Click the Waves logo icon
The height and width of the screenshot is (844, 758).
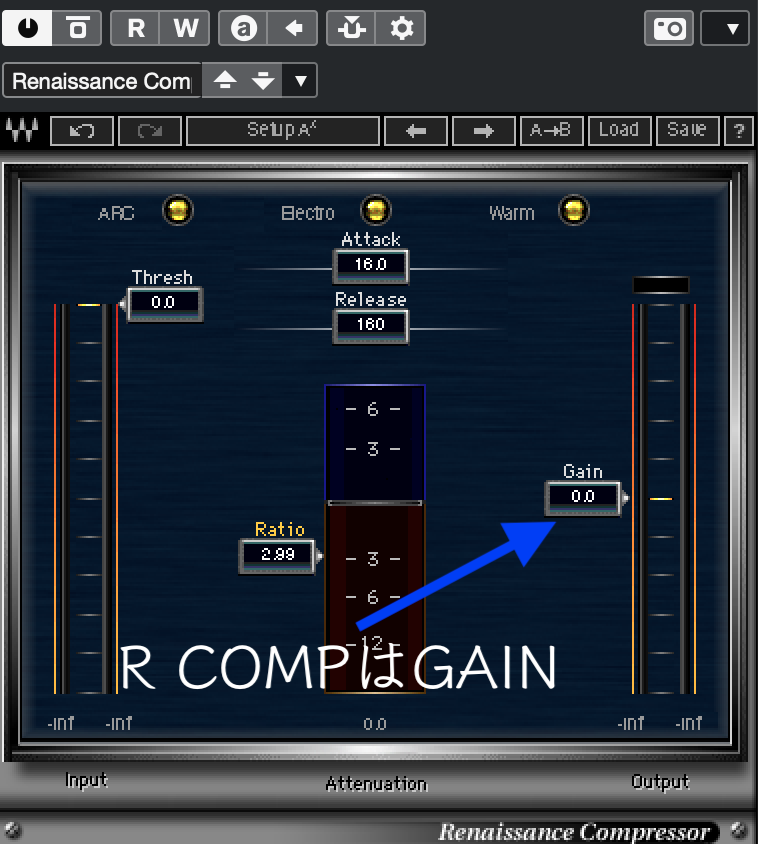[x=22, y=130]
